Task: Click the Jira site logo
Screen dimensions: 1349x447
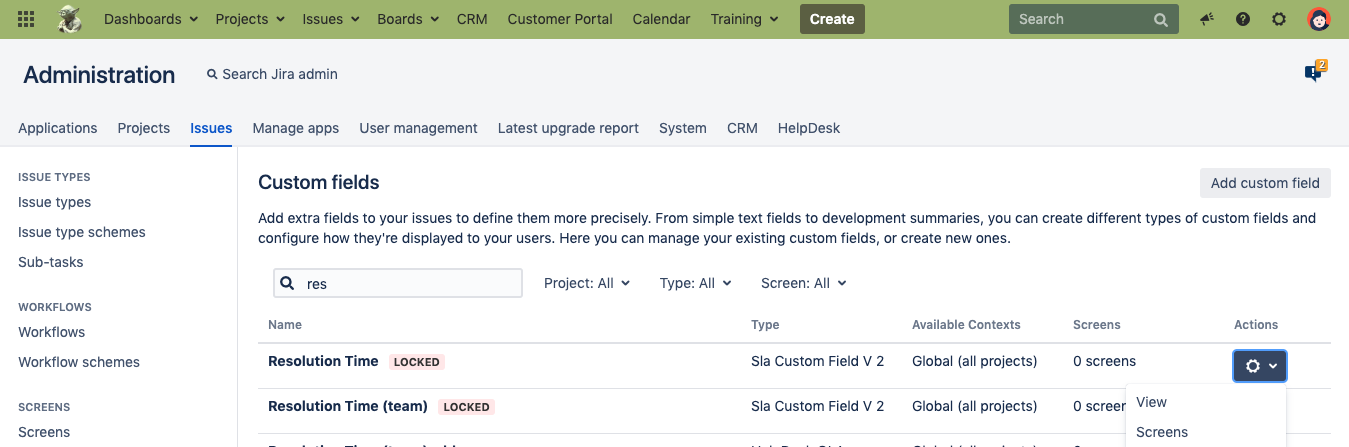Action: [x=71, y=19]
